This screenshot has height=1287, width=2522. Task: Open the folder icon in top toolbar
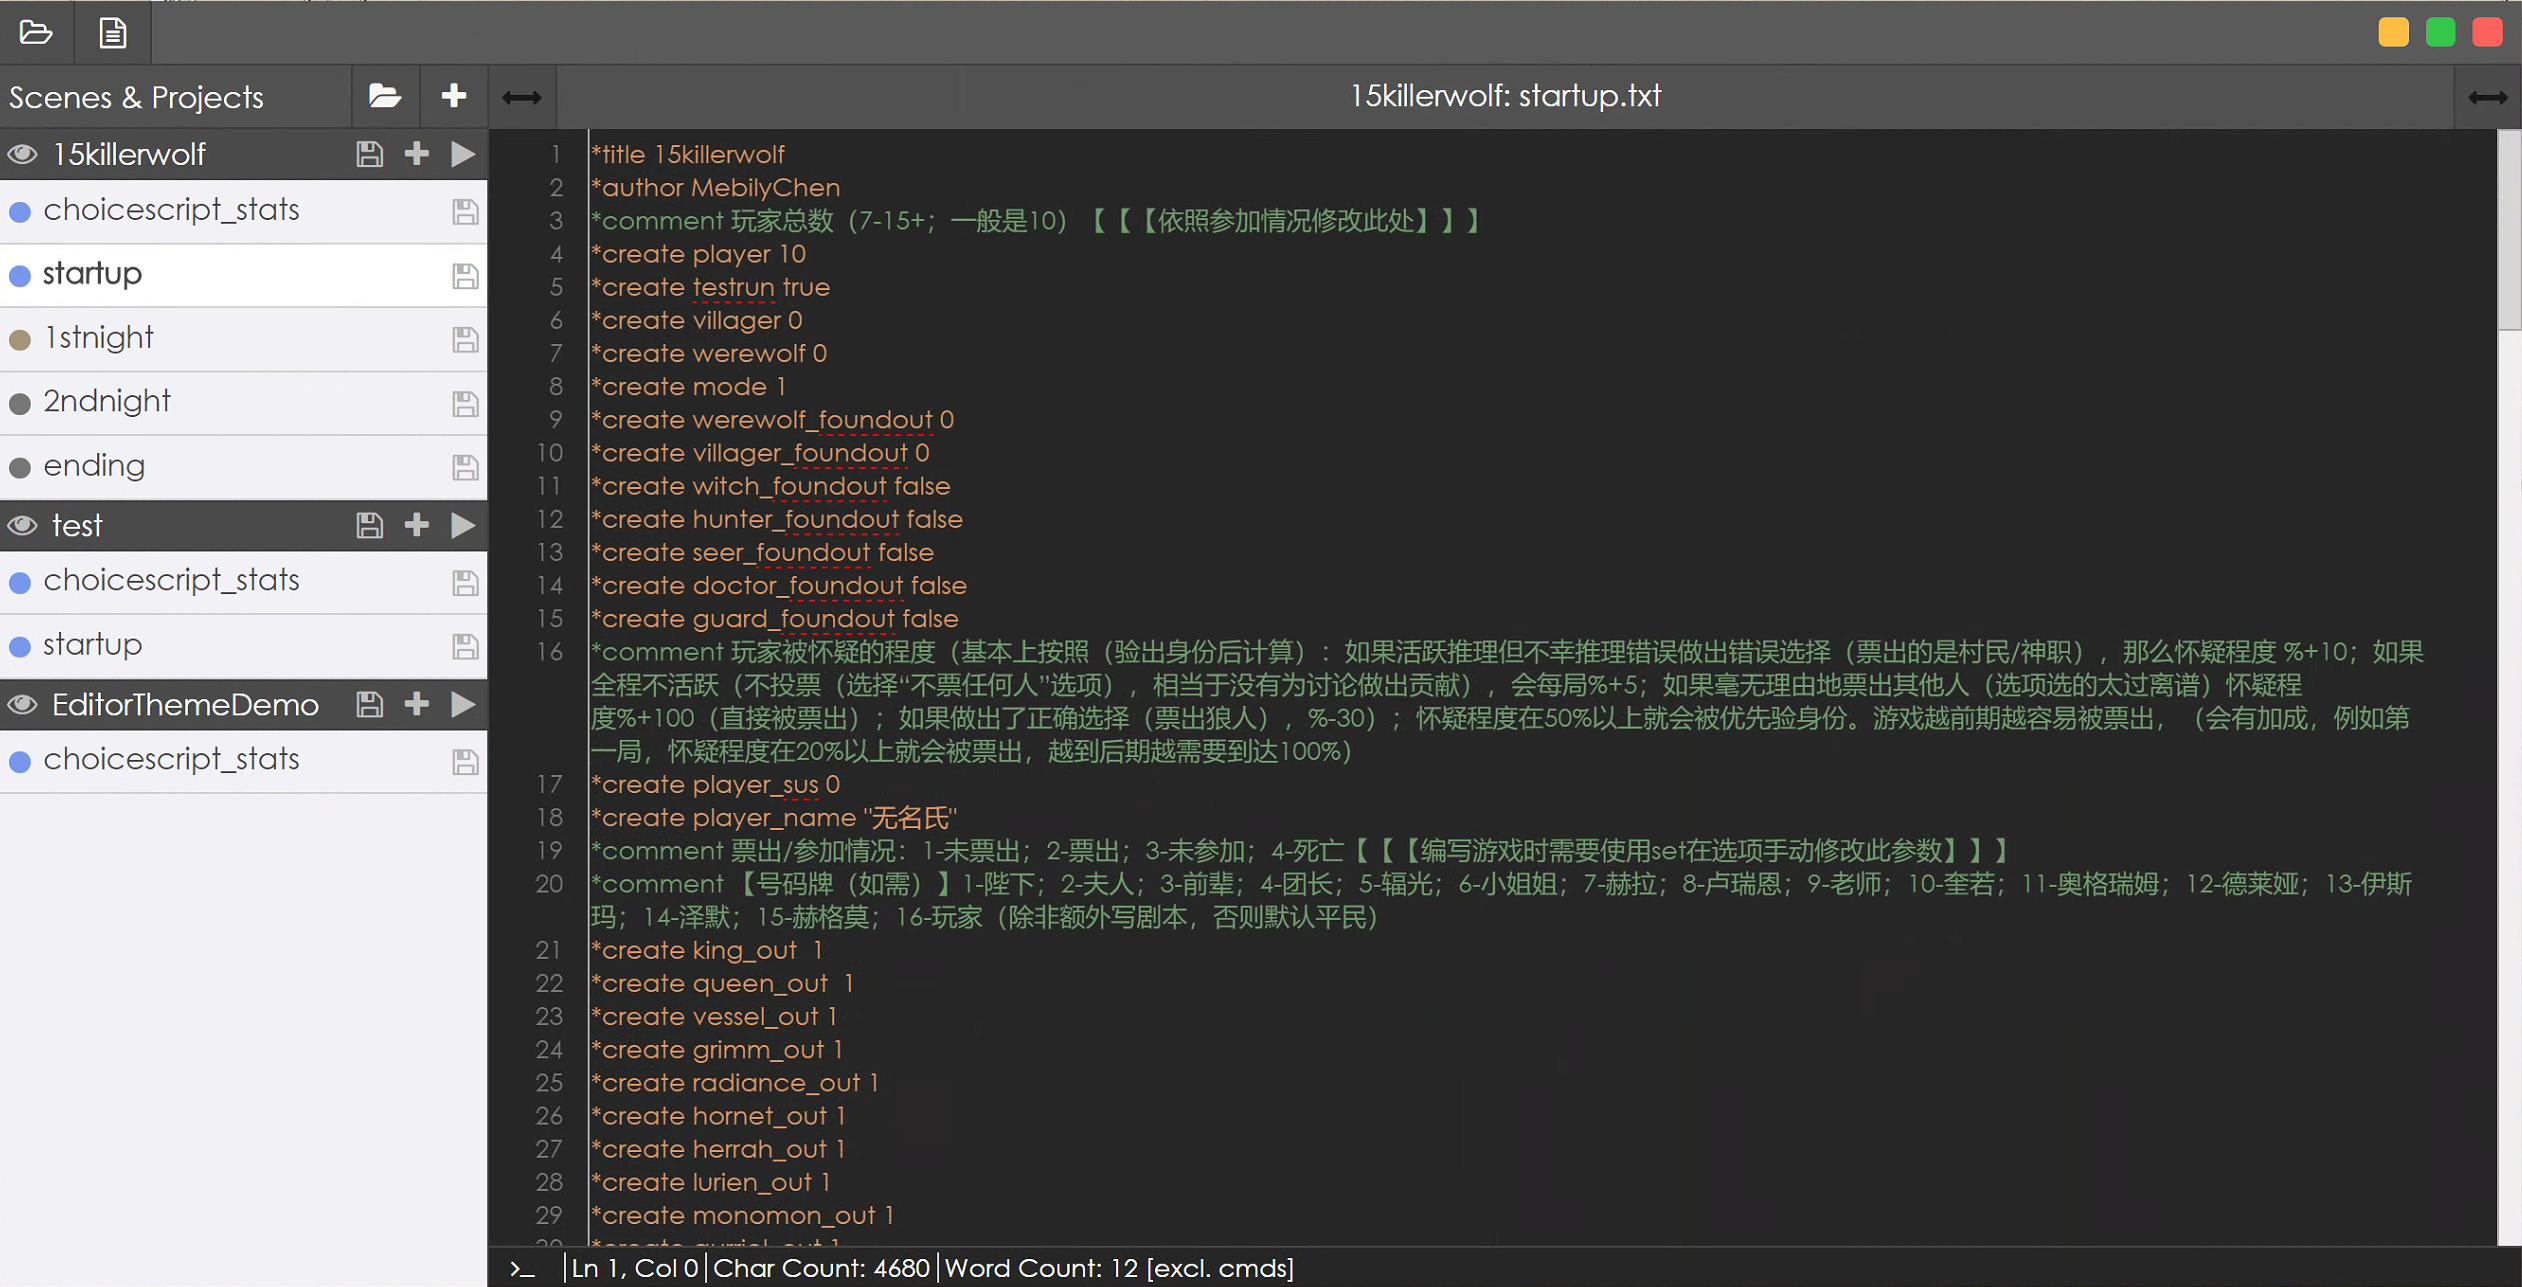(36, 32)
